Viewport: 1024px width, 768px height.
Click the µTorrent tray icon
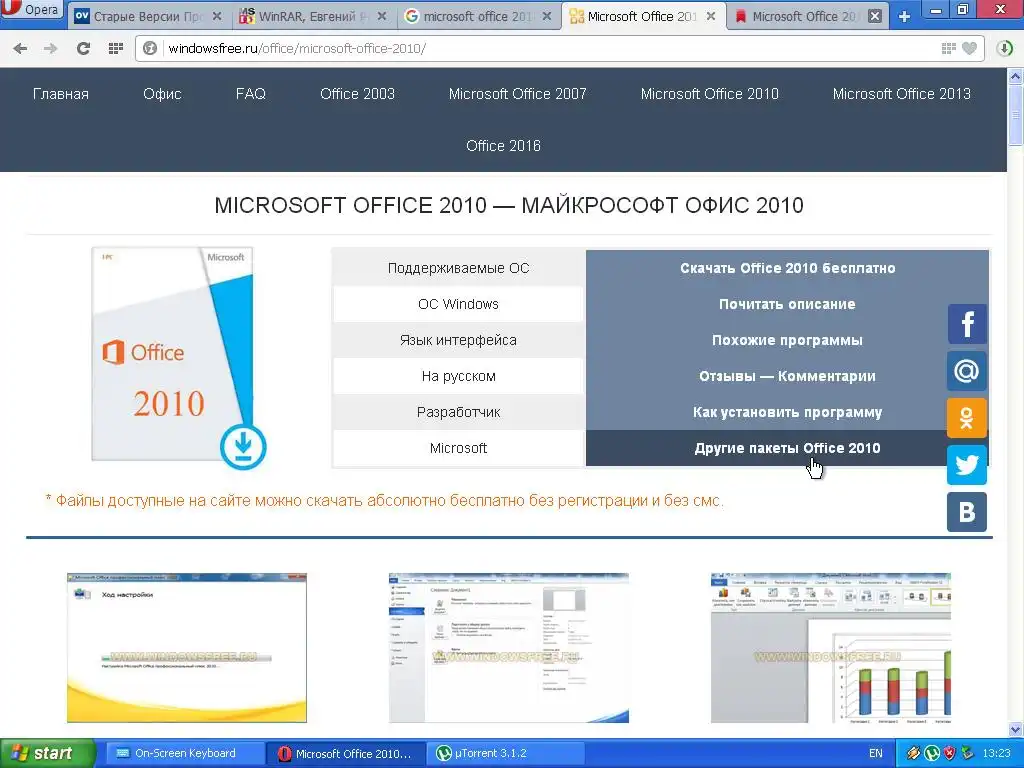pos(932,754)
